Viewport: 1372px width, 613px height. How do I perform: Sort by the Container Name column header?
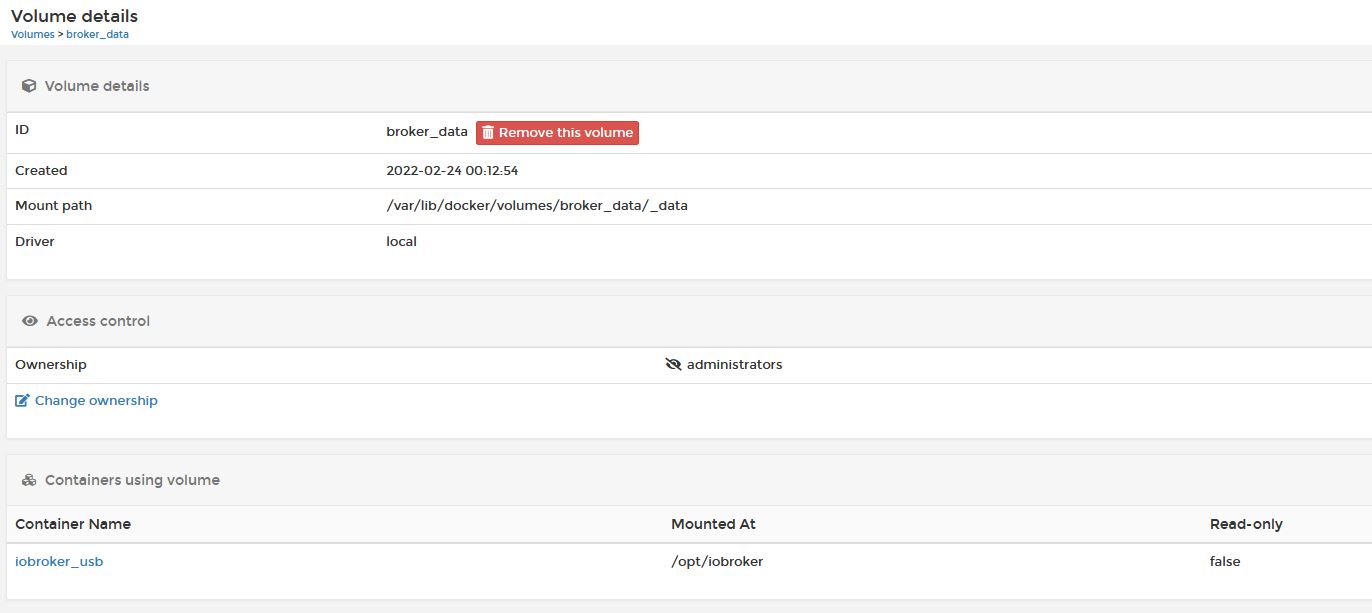tap(73, 524)
